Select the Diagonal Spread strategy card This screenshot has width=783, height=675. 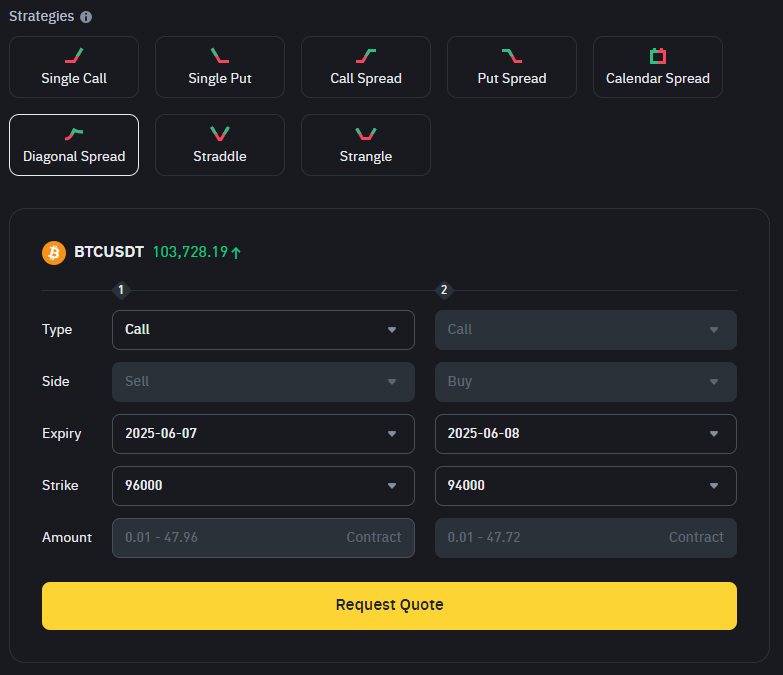pyautogui.click(x=74, y=145)
